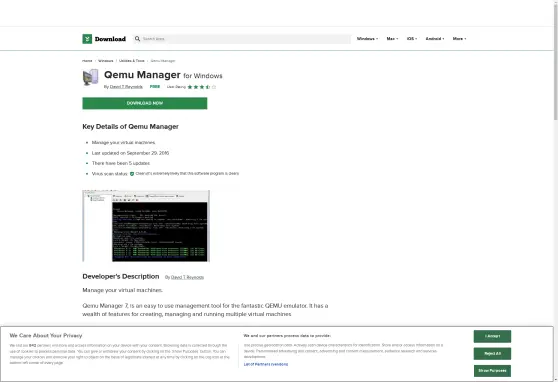Click the List of Partners link
Screen dimensions: 558x382
tap(266, 364)
